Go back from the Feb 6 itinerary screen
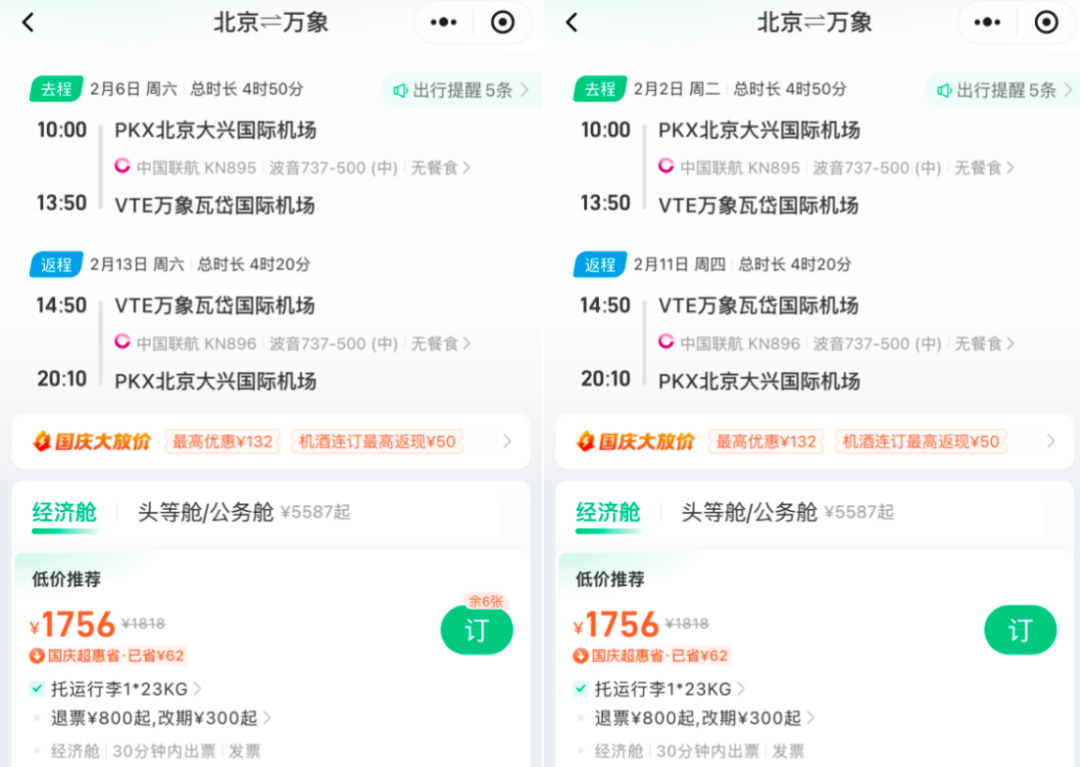This screenshot has width=1080, height=767. (x=28, y=23)
